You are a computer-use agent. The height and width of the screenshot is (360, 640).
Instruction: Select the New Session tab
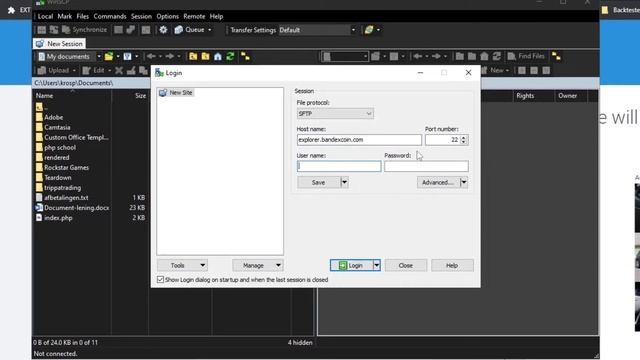click(x=60, y=44)
